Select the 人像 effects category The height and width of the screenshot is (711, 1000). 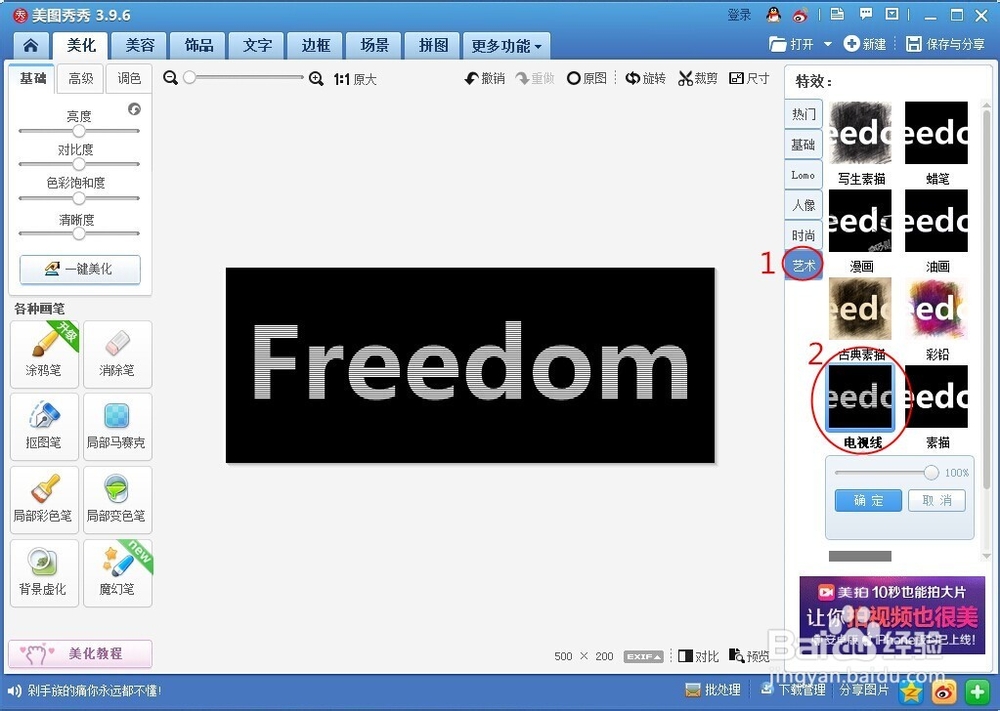(804, 205)
